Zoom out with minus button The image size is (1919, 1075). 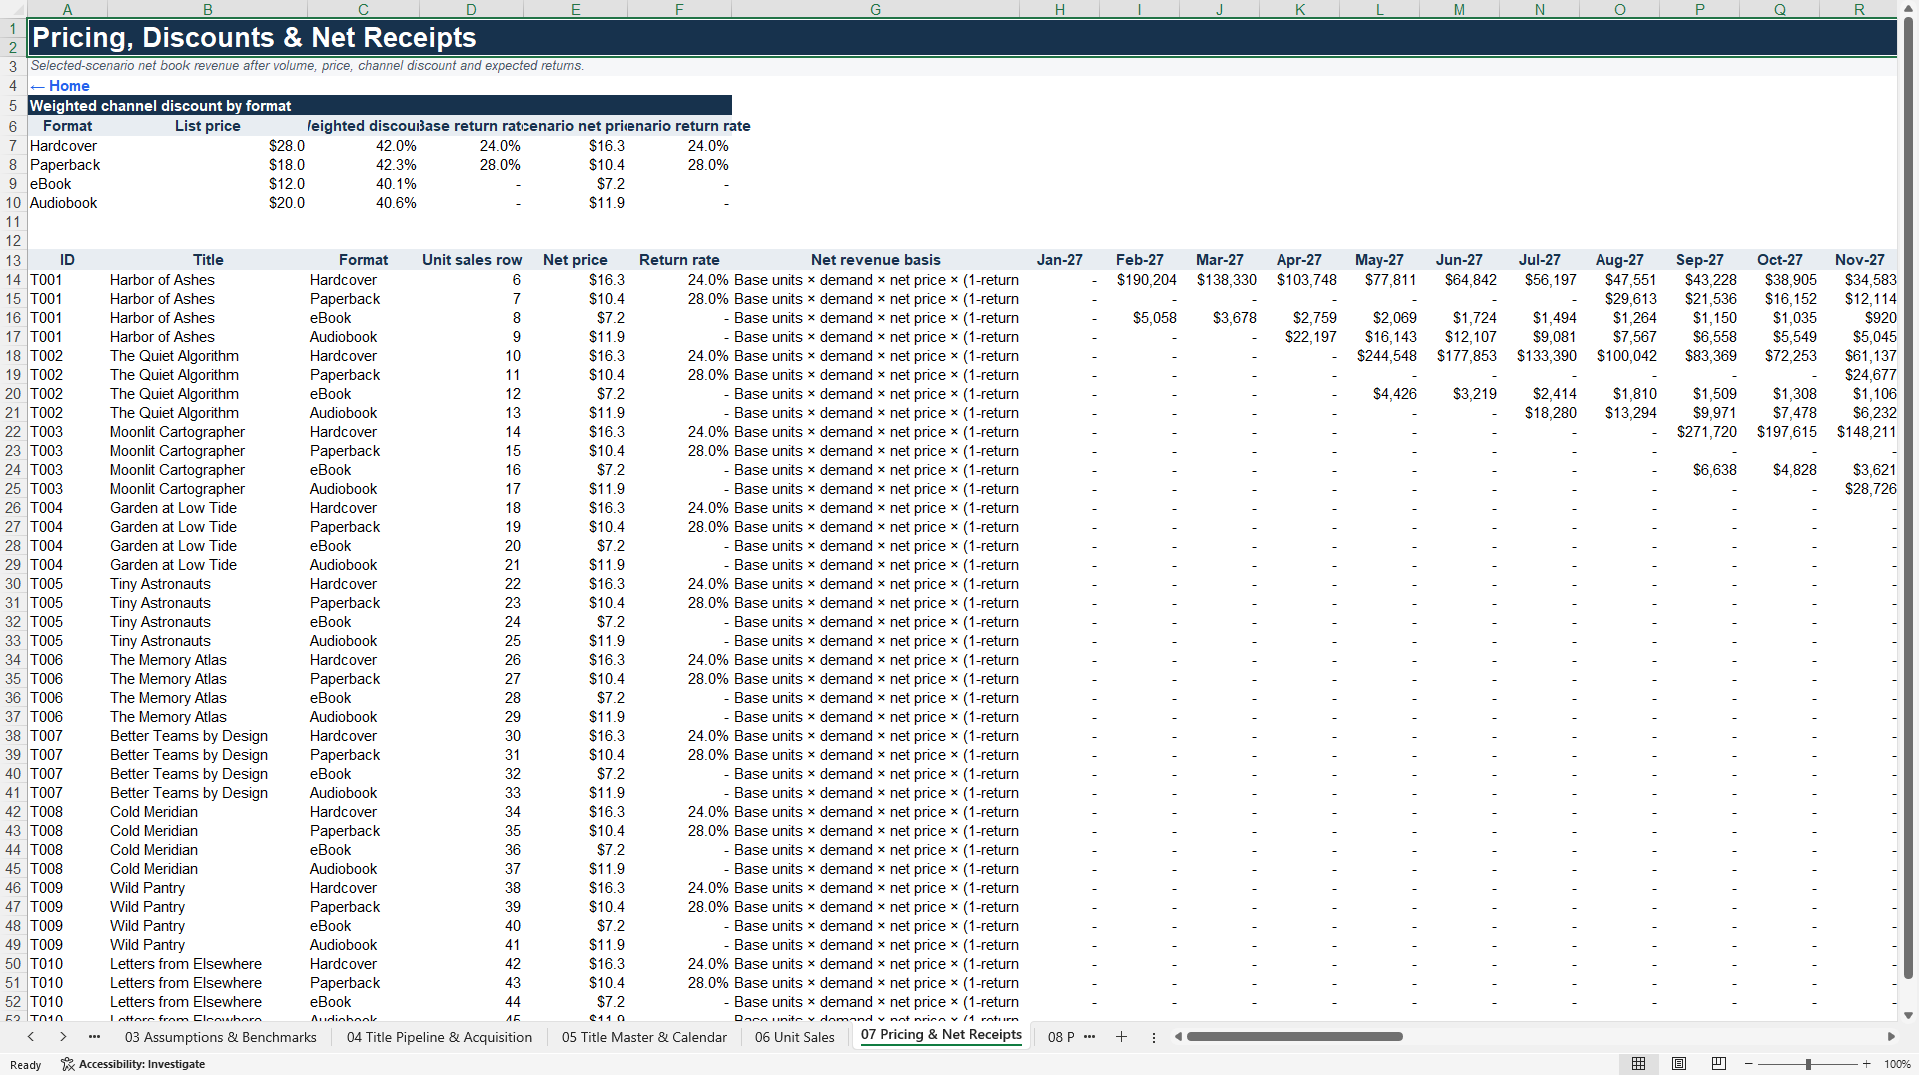1749,1064
